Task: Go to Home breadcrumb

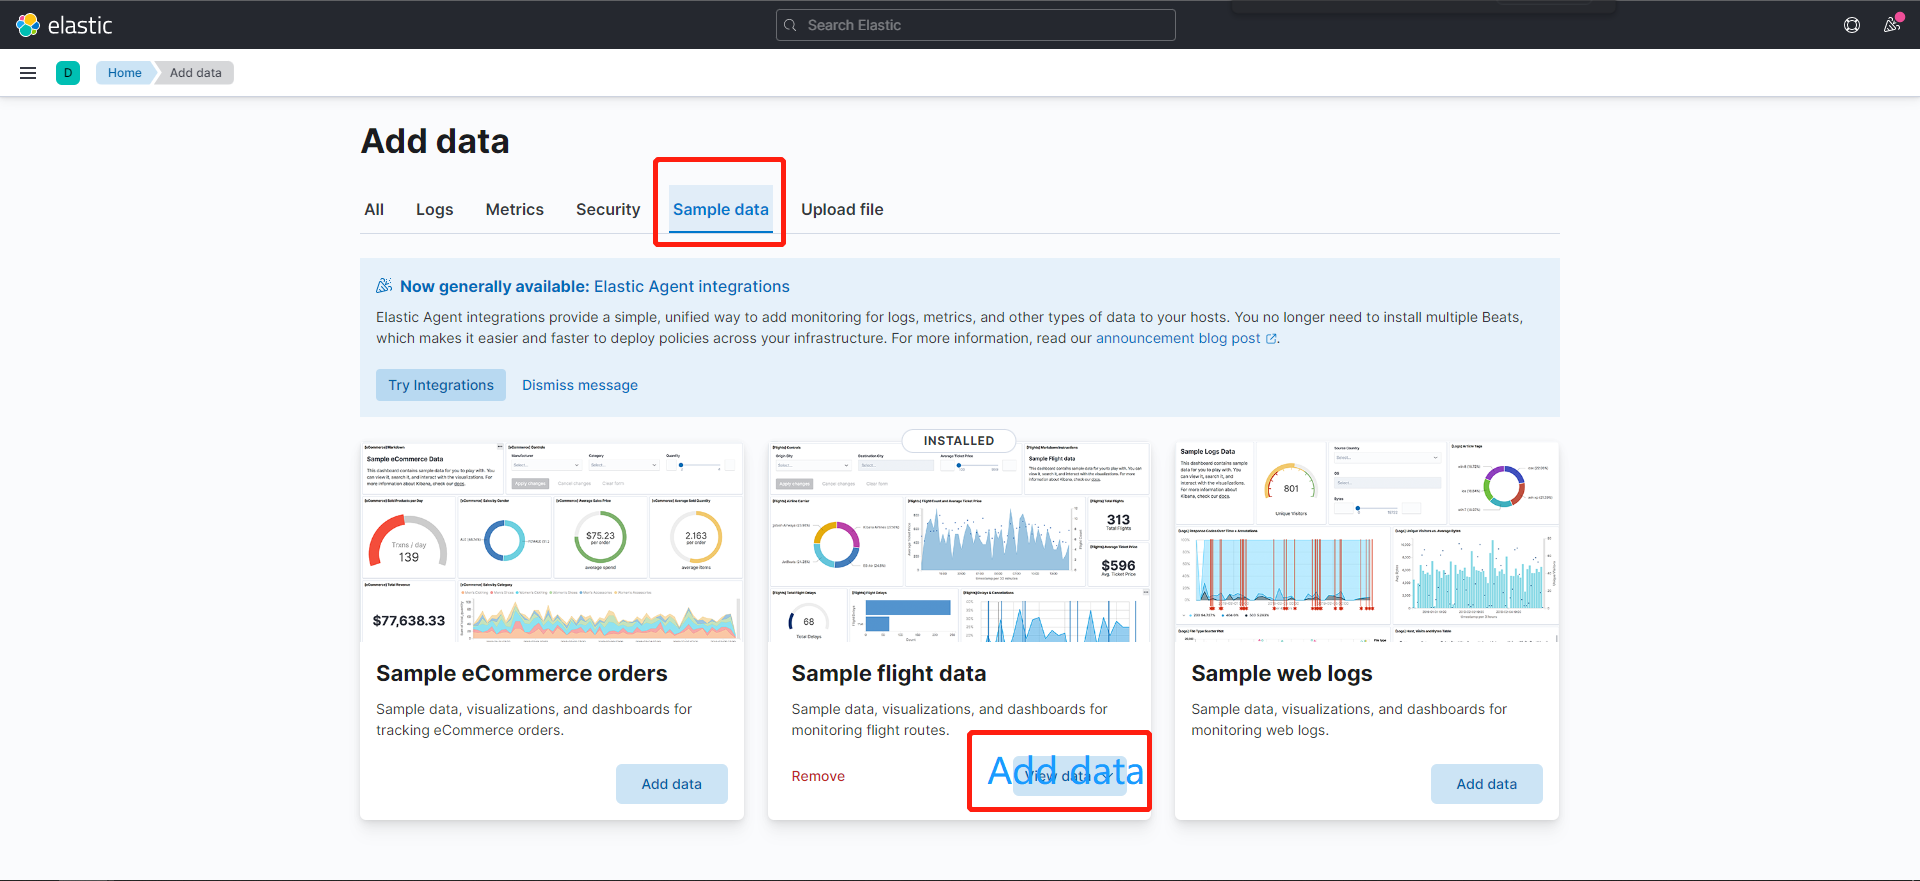Action: point(124,73)
